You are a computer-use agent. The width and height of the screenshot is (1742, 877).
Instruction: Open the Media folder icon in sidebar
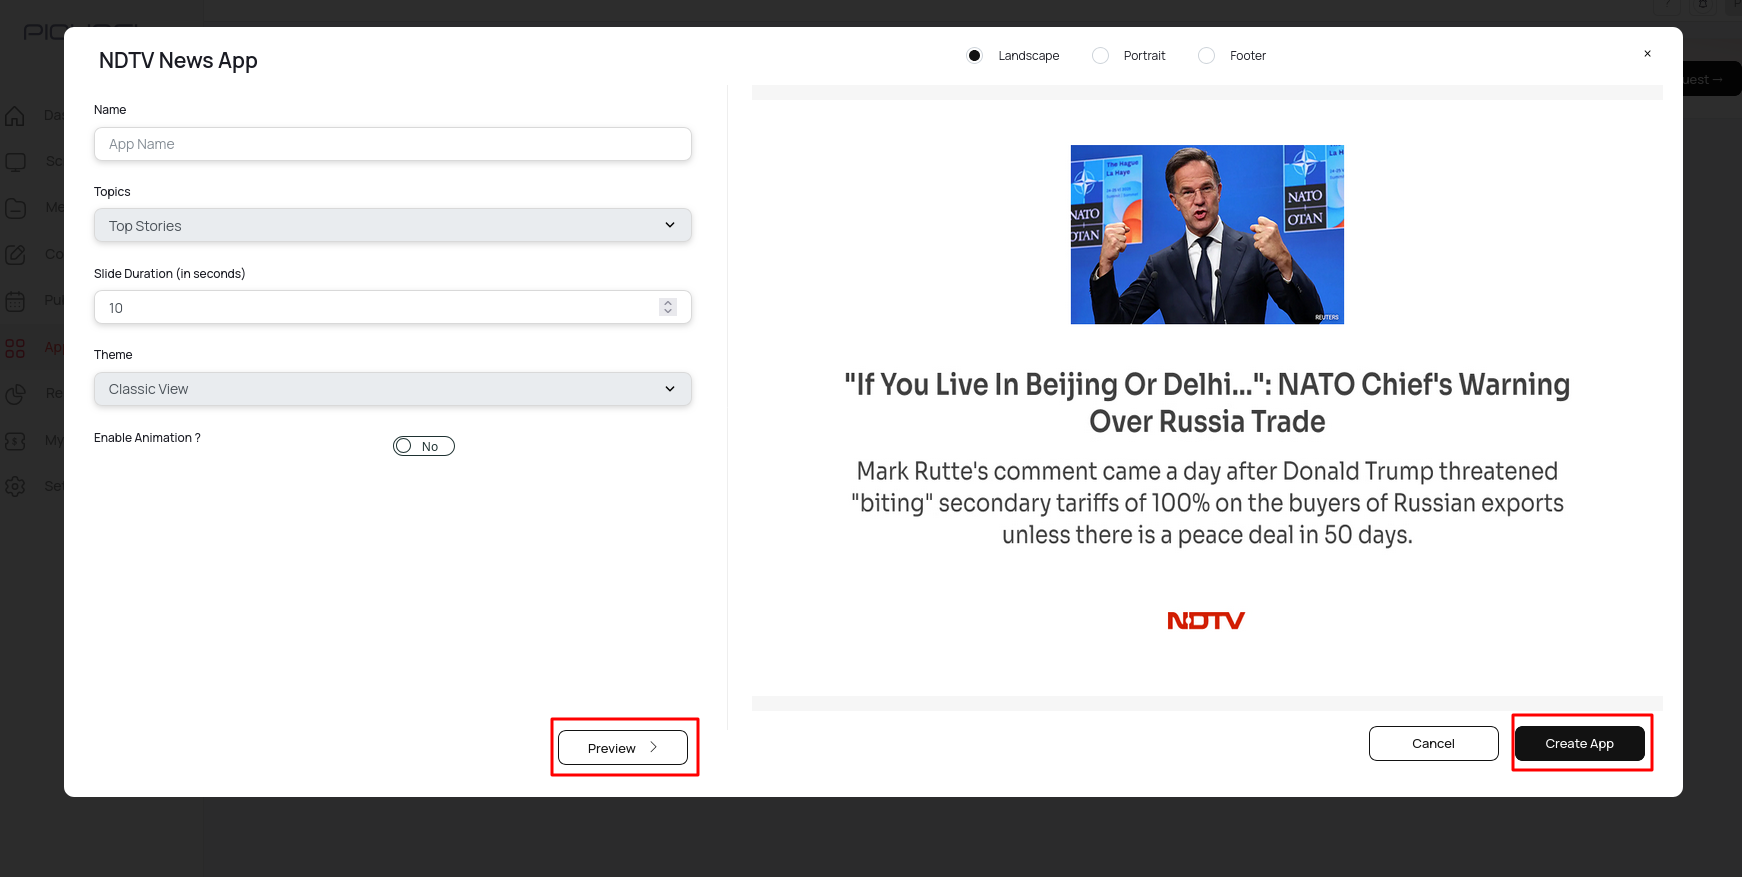tap(15, 208)
